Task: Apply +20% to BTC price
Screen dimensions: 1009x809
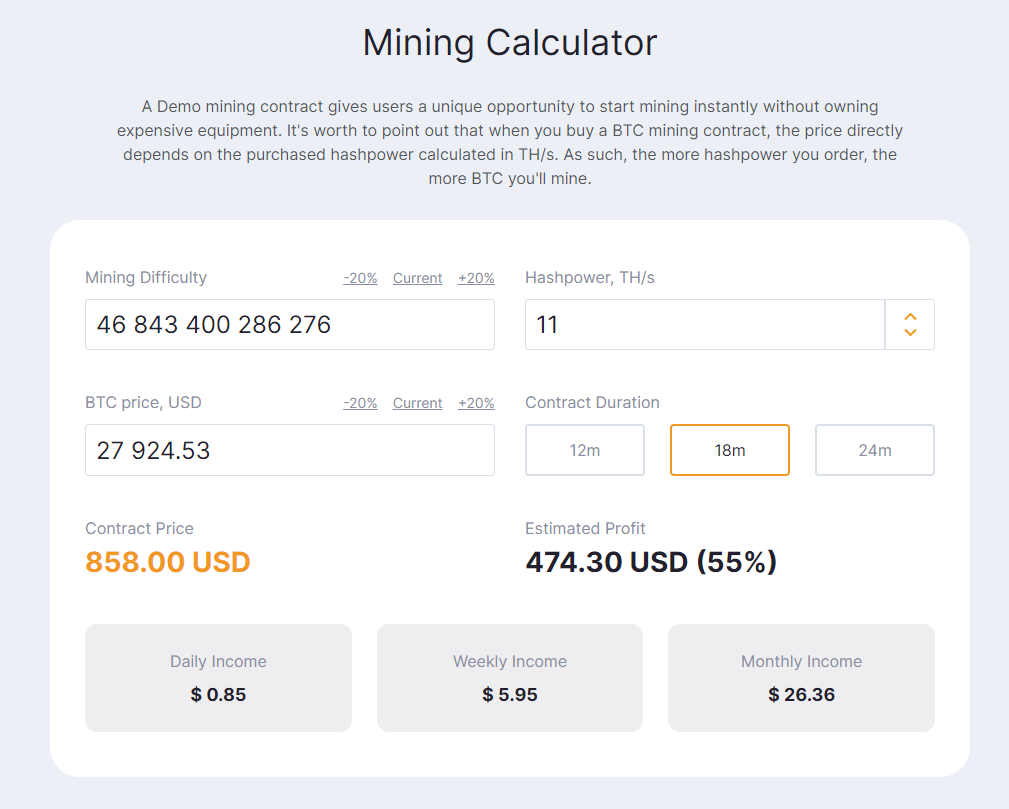Action: coord(476,403)
